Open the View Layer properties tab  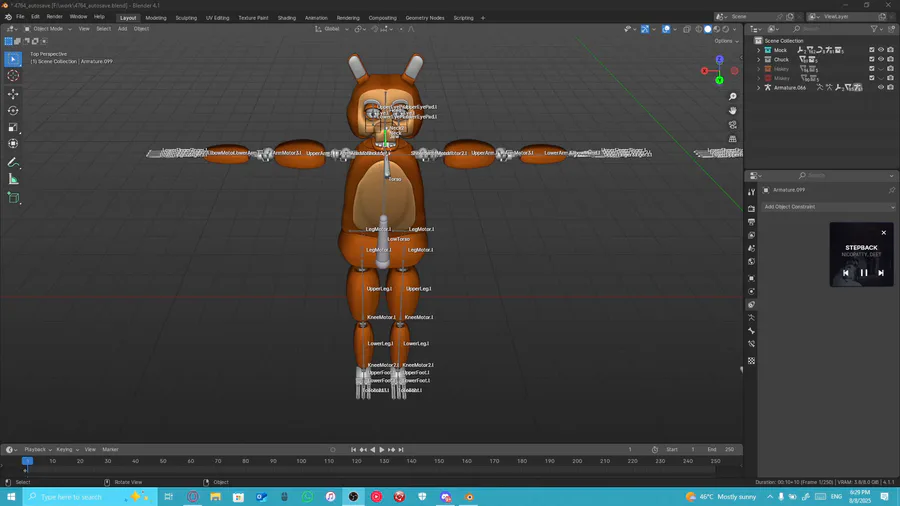tap(751, 235)
